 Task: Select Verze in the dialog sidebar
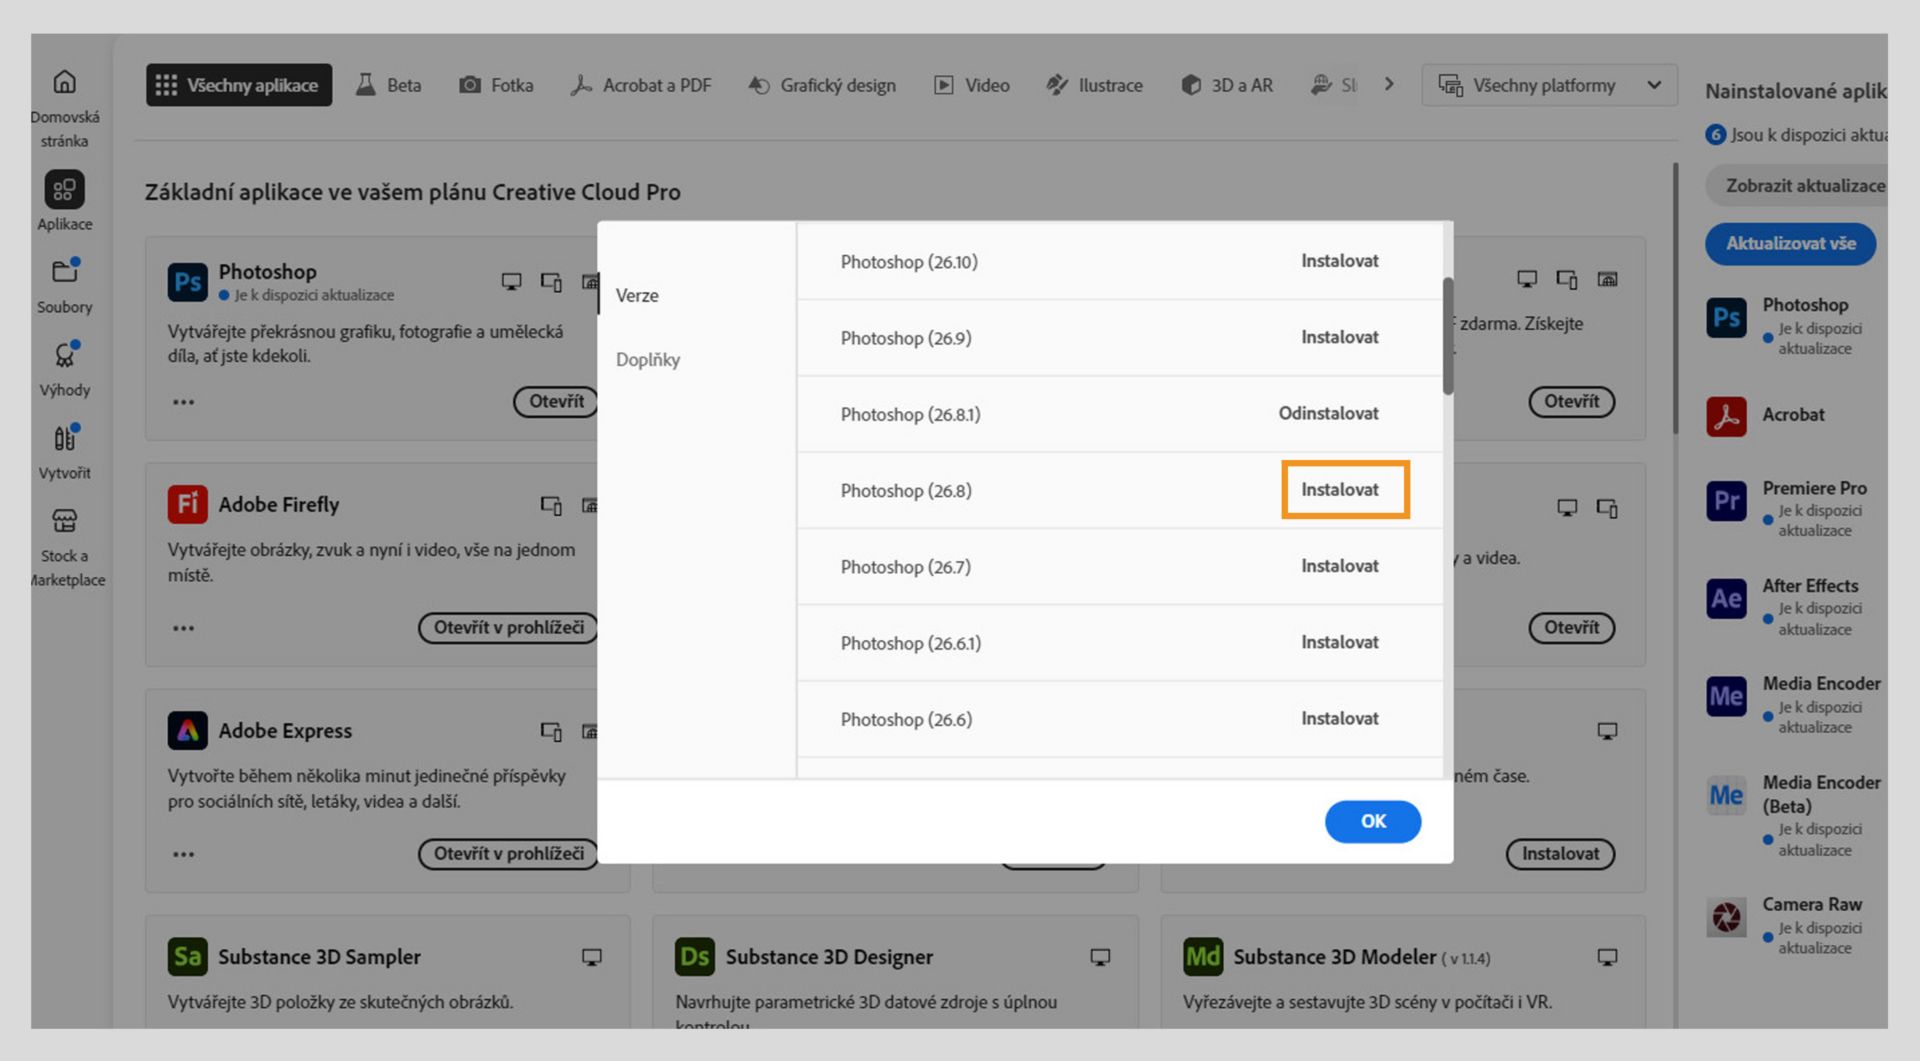pos(637,296)
